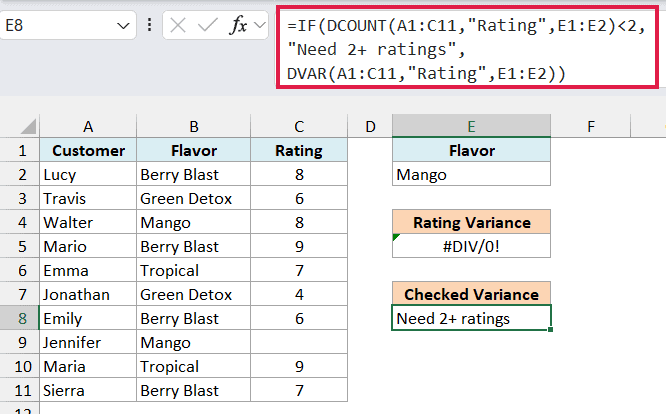This screenshot has width=666, height=414.
Task: Click inside the formula bar text
Action: [x=467, y=49]
